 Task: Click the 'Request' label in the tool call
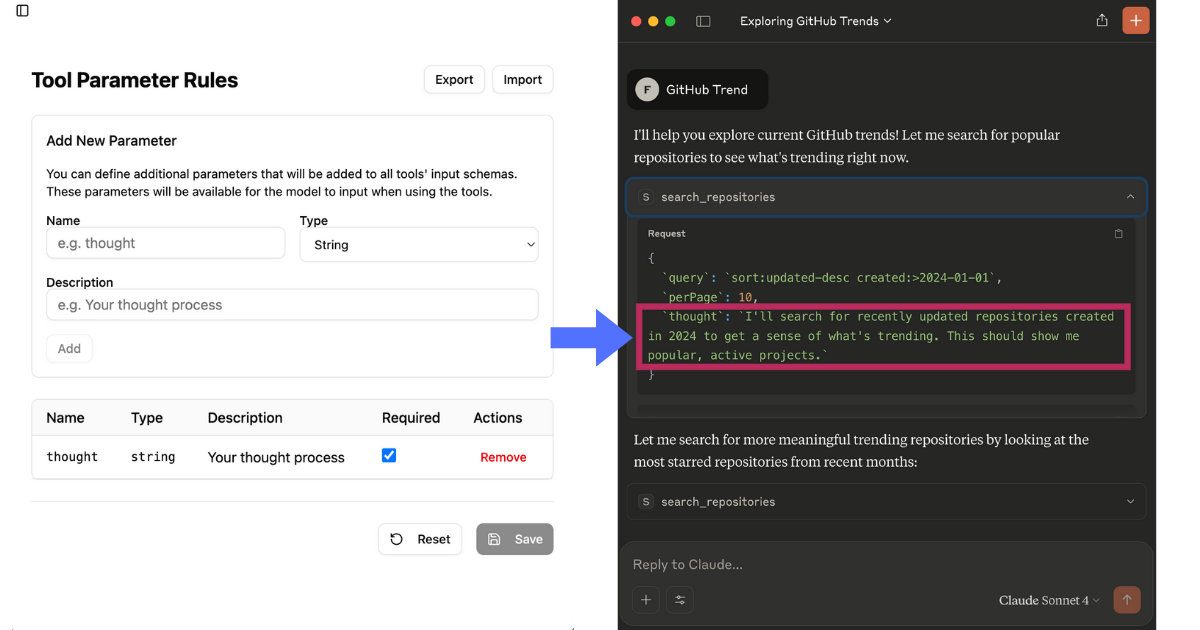(x=667, y=234)
